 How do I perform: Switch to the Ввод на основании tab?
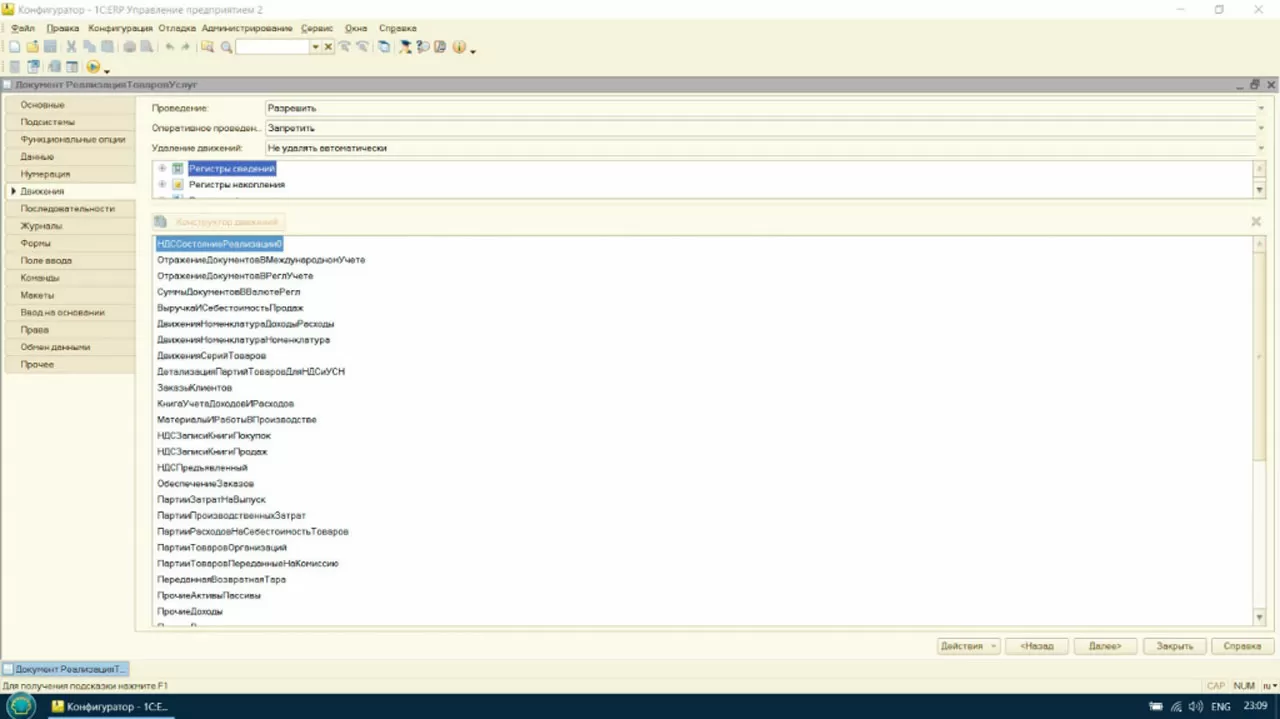pyautogui.click(x=69, y=312)
